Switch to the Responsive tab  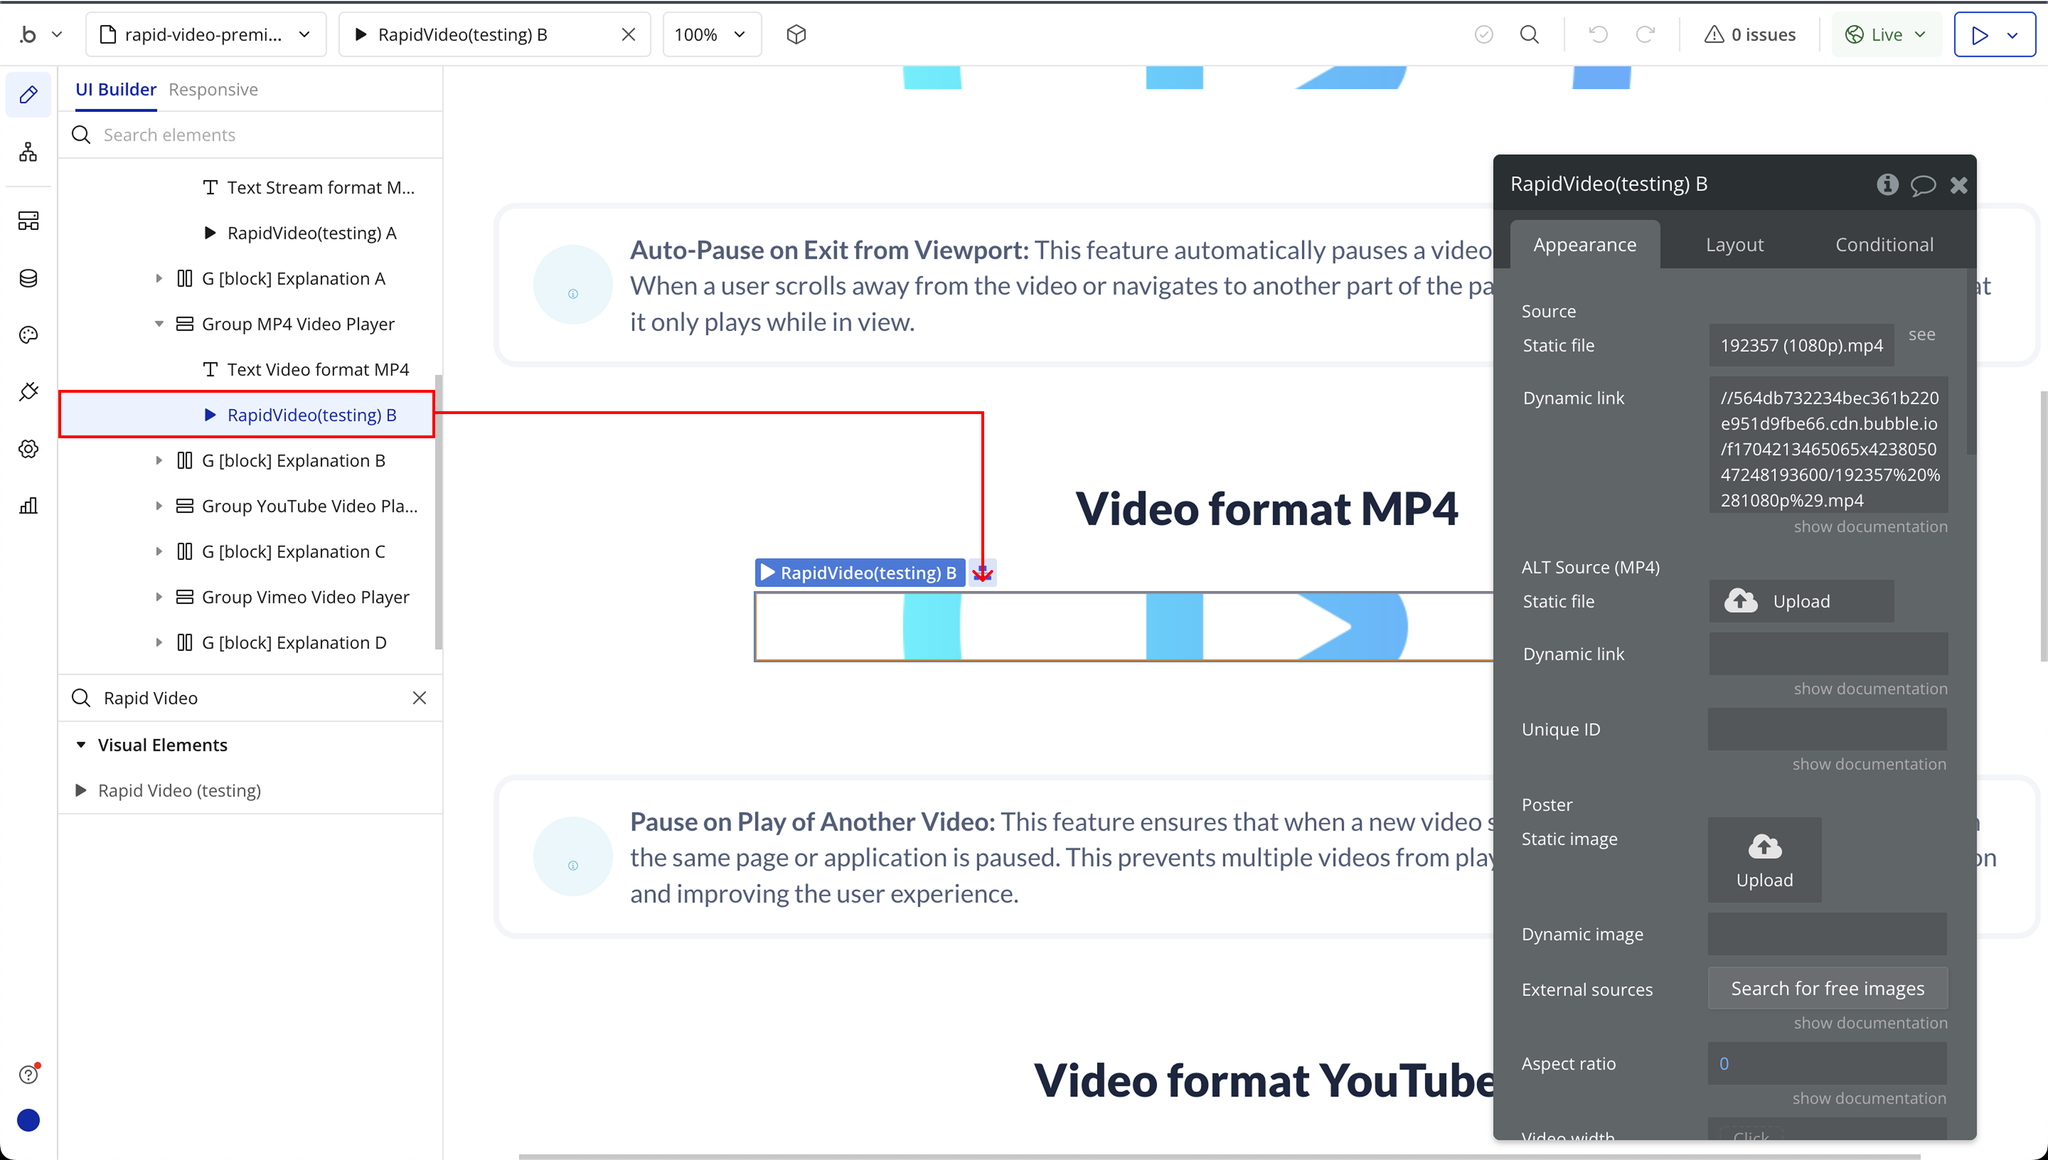click(213, 90)
